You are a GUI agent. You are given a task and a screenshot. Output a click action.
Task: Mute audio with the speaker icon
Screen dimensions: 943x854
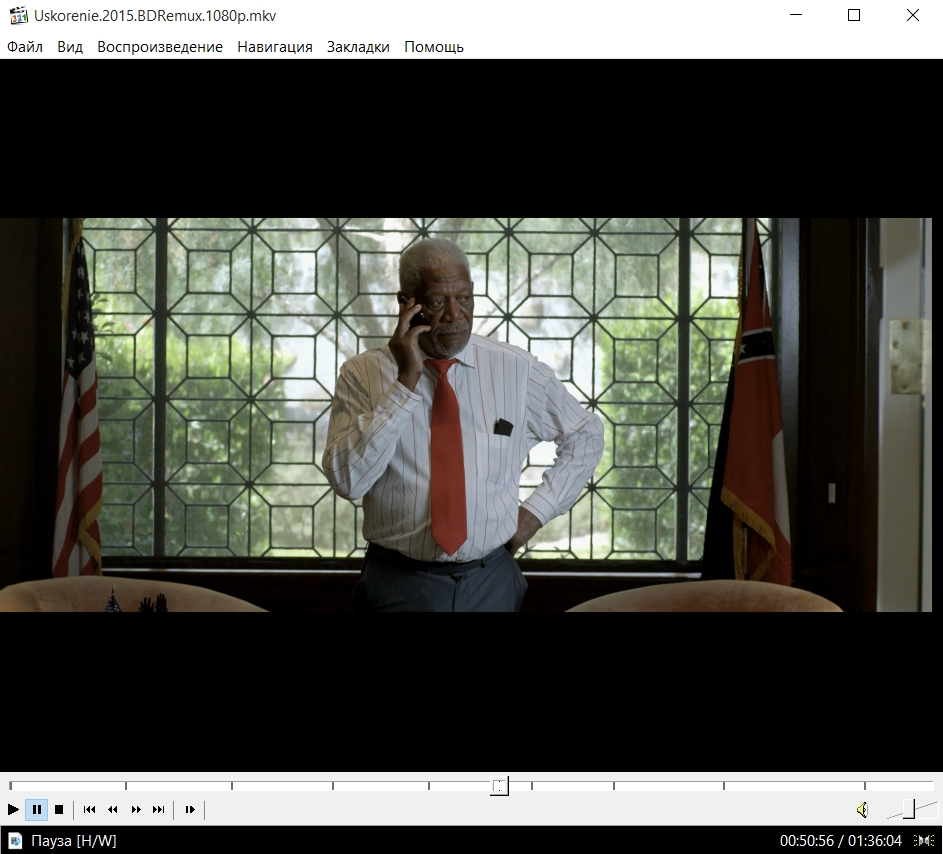(862, 809)
